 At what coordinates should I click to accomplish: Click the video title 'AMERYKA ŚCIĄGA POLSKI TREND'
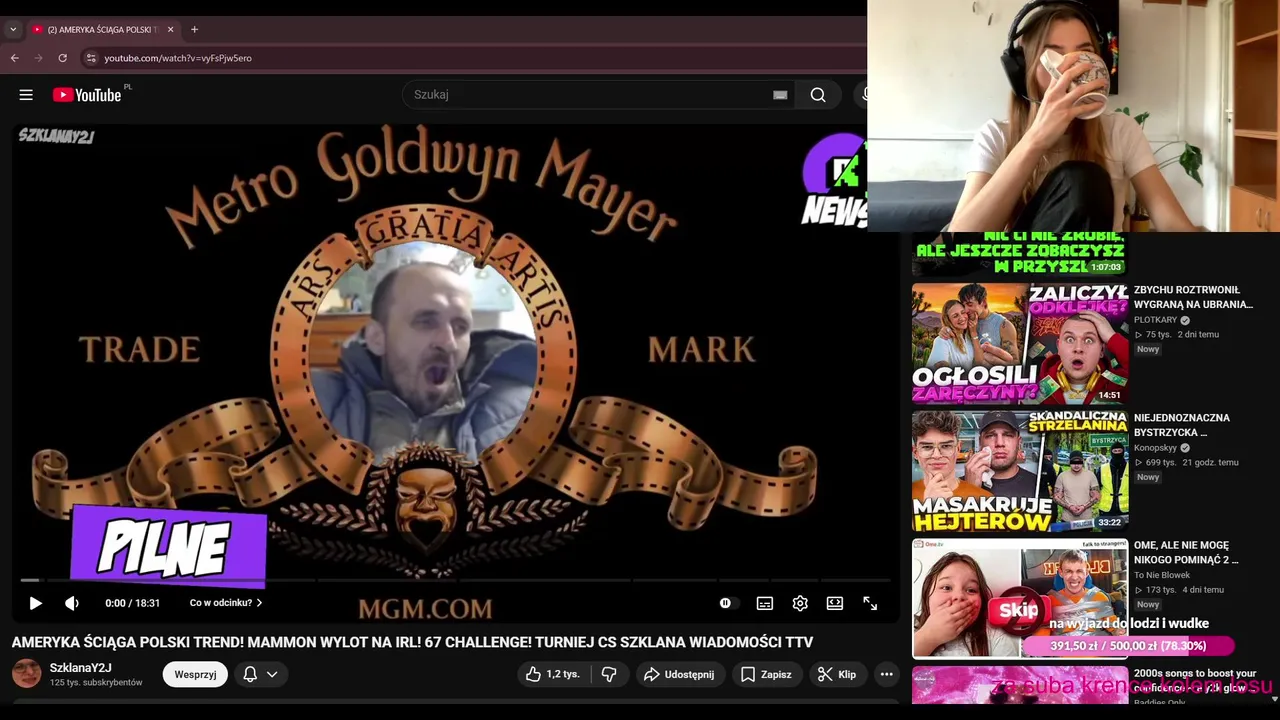point(412,643)
